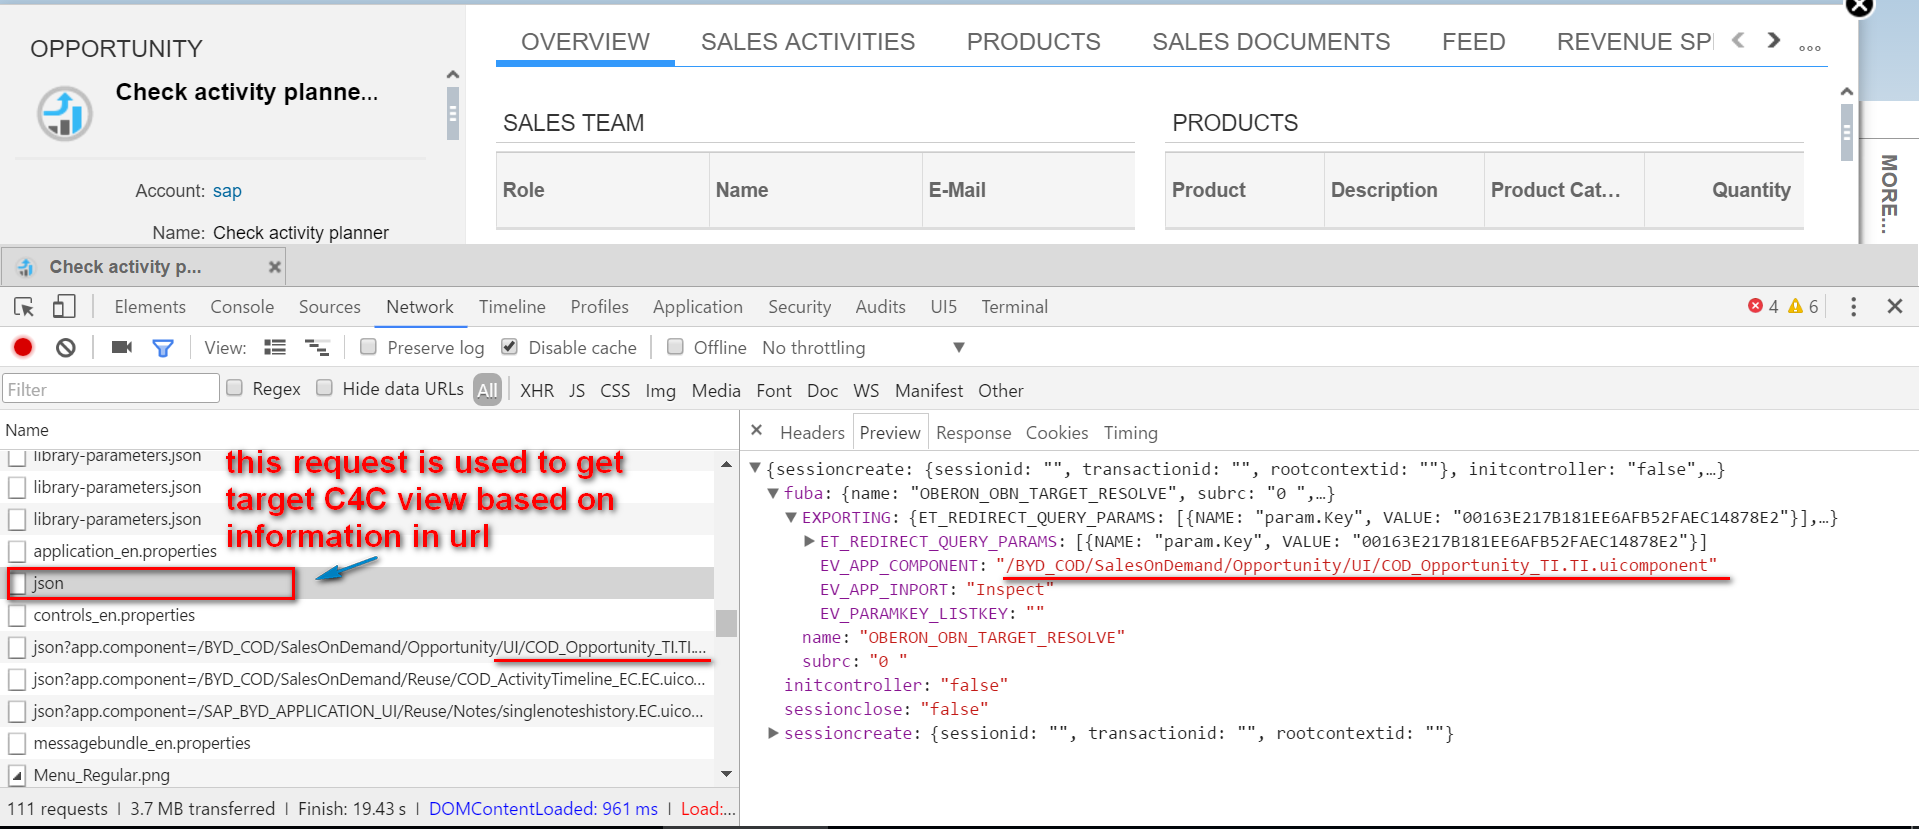Close the Check activity planner tab
This screenshot has width=1919, height=829.
[x=274, y=267]
